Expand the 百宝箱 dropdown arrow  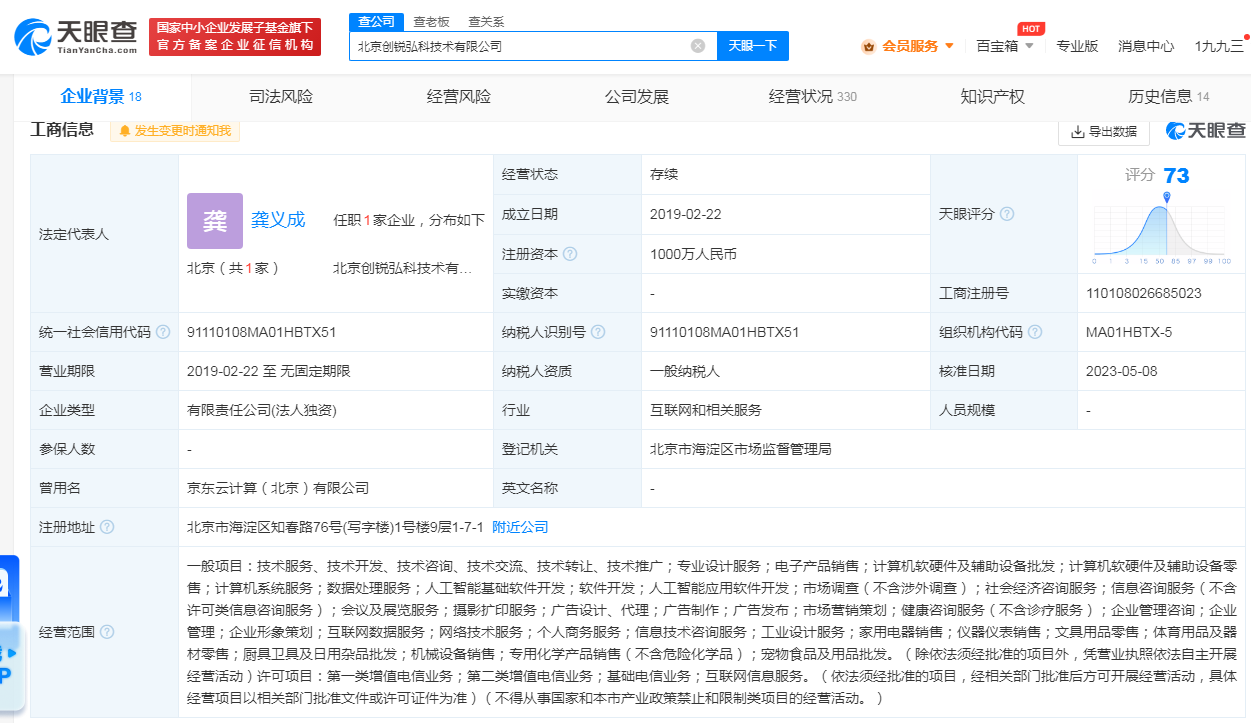1031,46
